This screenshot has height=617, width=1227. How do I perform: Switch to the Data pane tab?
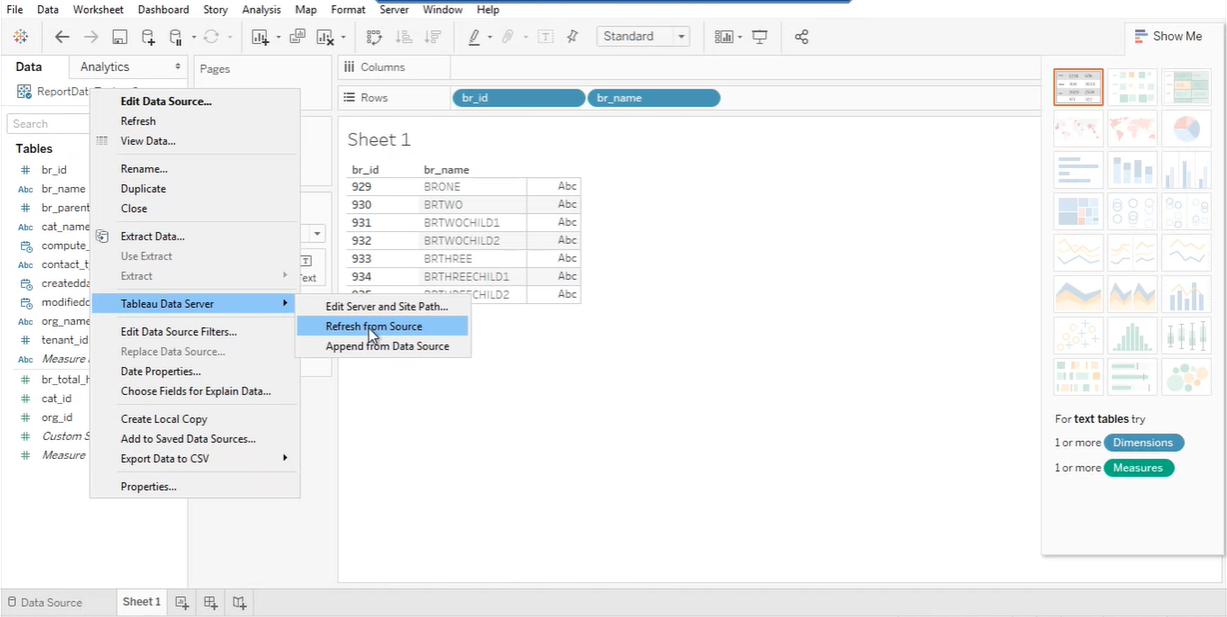29,67
